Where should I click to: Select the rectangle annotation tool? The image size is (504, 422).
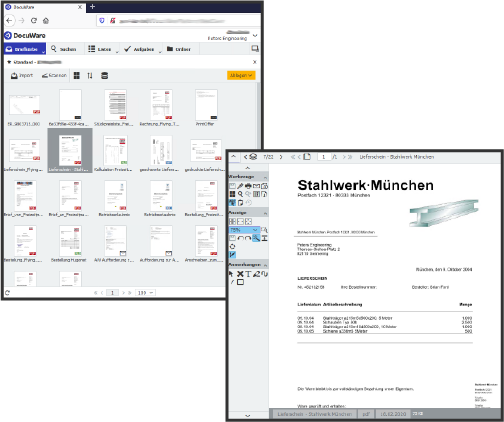[240, 282]
